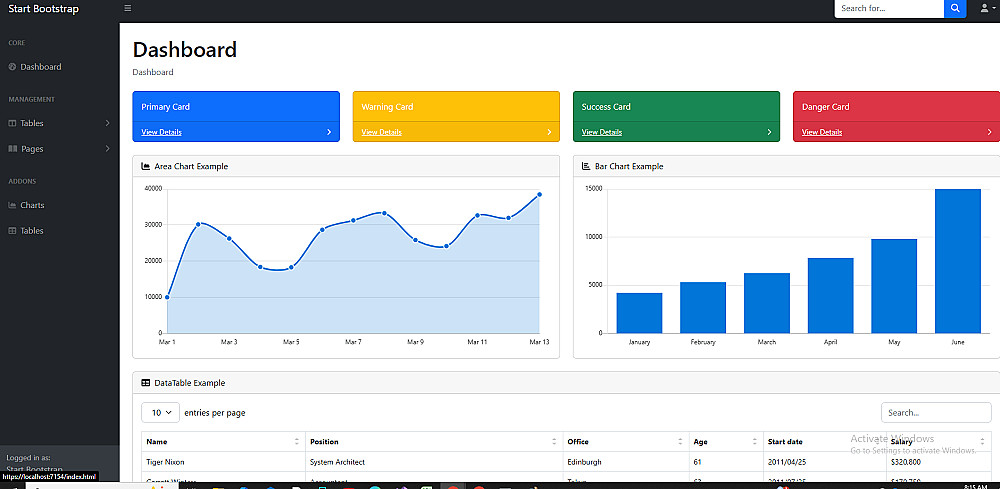Screen dimensions: 1000x489
Task: Click the 'Mar 7' label on the area chart axis
Action: click(x=353, y=342)
